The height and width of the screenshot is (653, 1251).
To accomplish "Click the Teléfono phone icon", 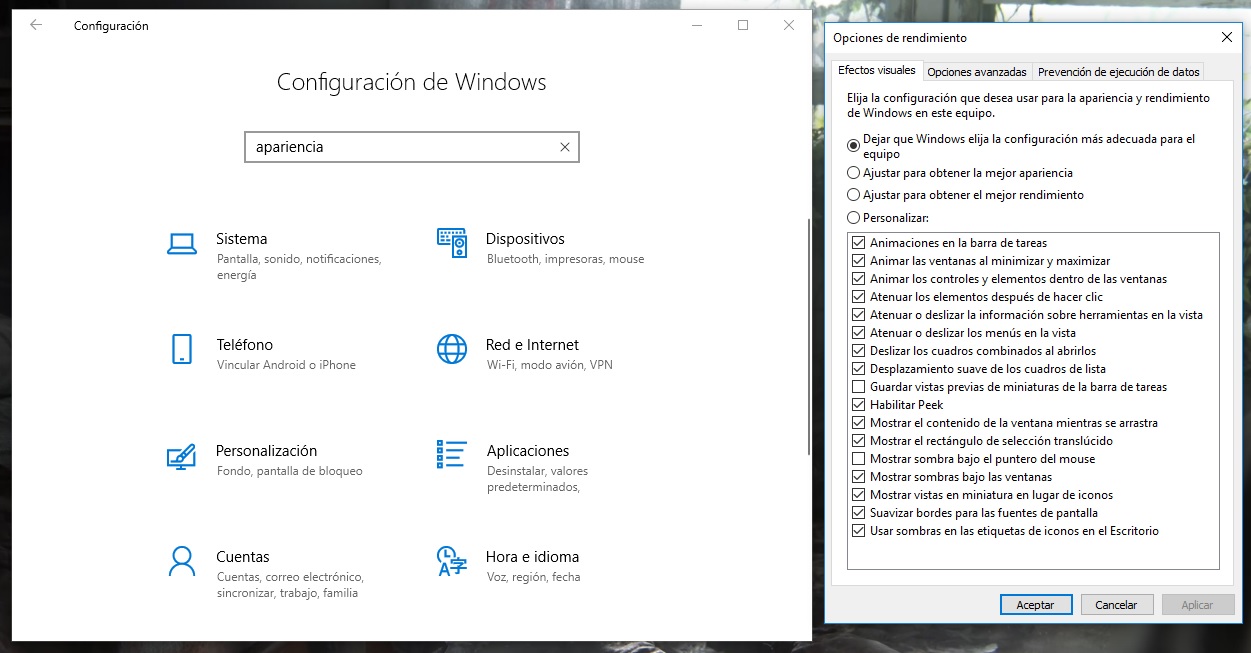I will point(181,349).
